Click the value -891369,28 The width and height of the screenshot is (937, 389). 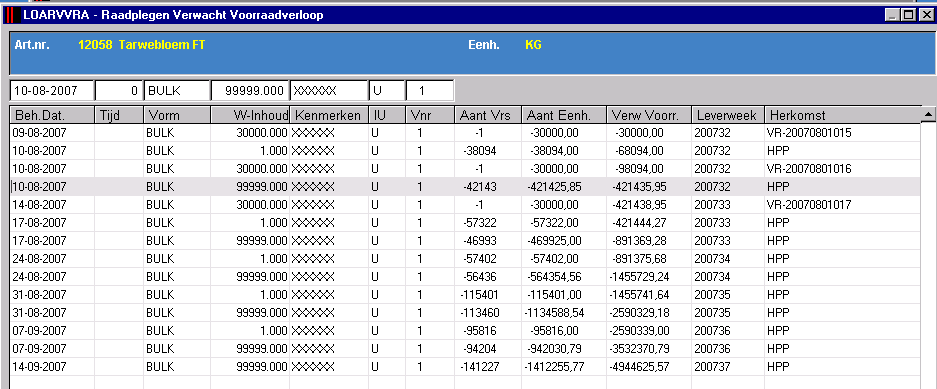coord(639,241)
